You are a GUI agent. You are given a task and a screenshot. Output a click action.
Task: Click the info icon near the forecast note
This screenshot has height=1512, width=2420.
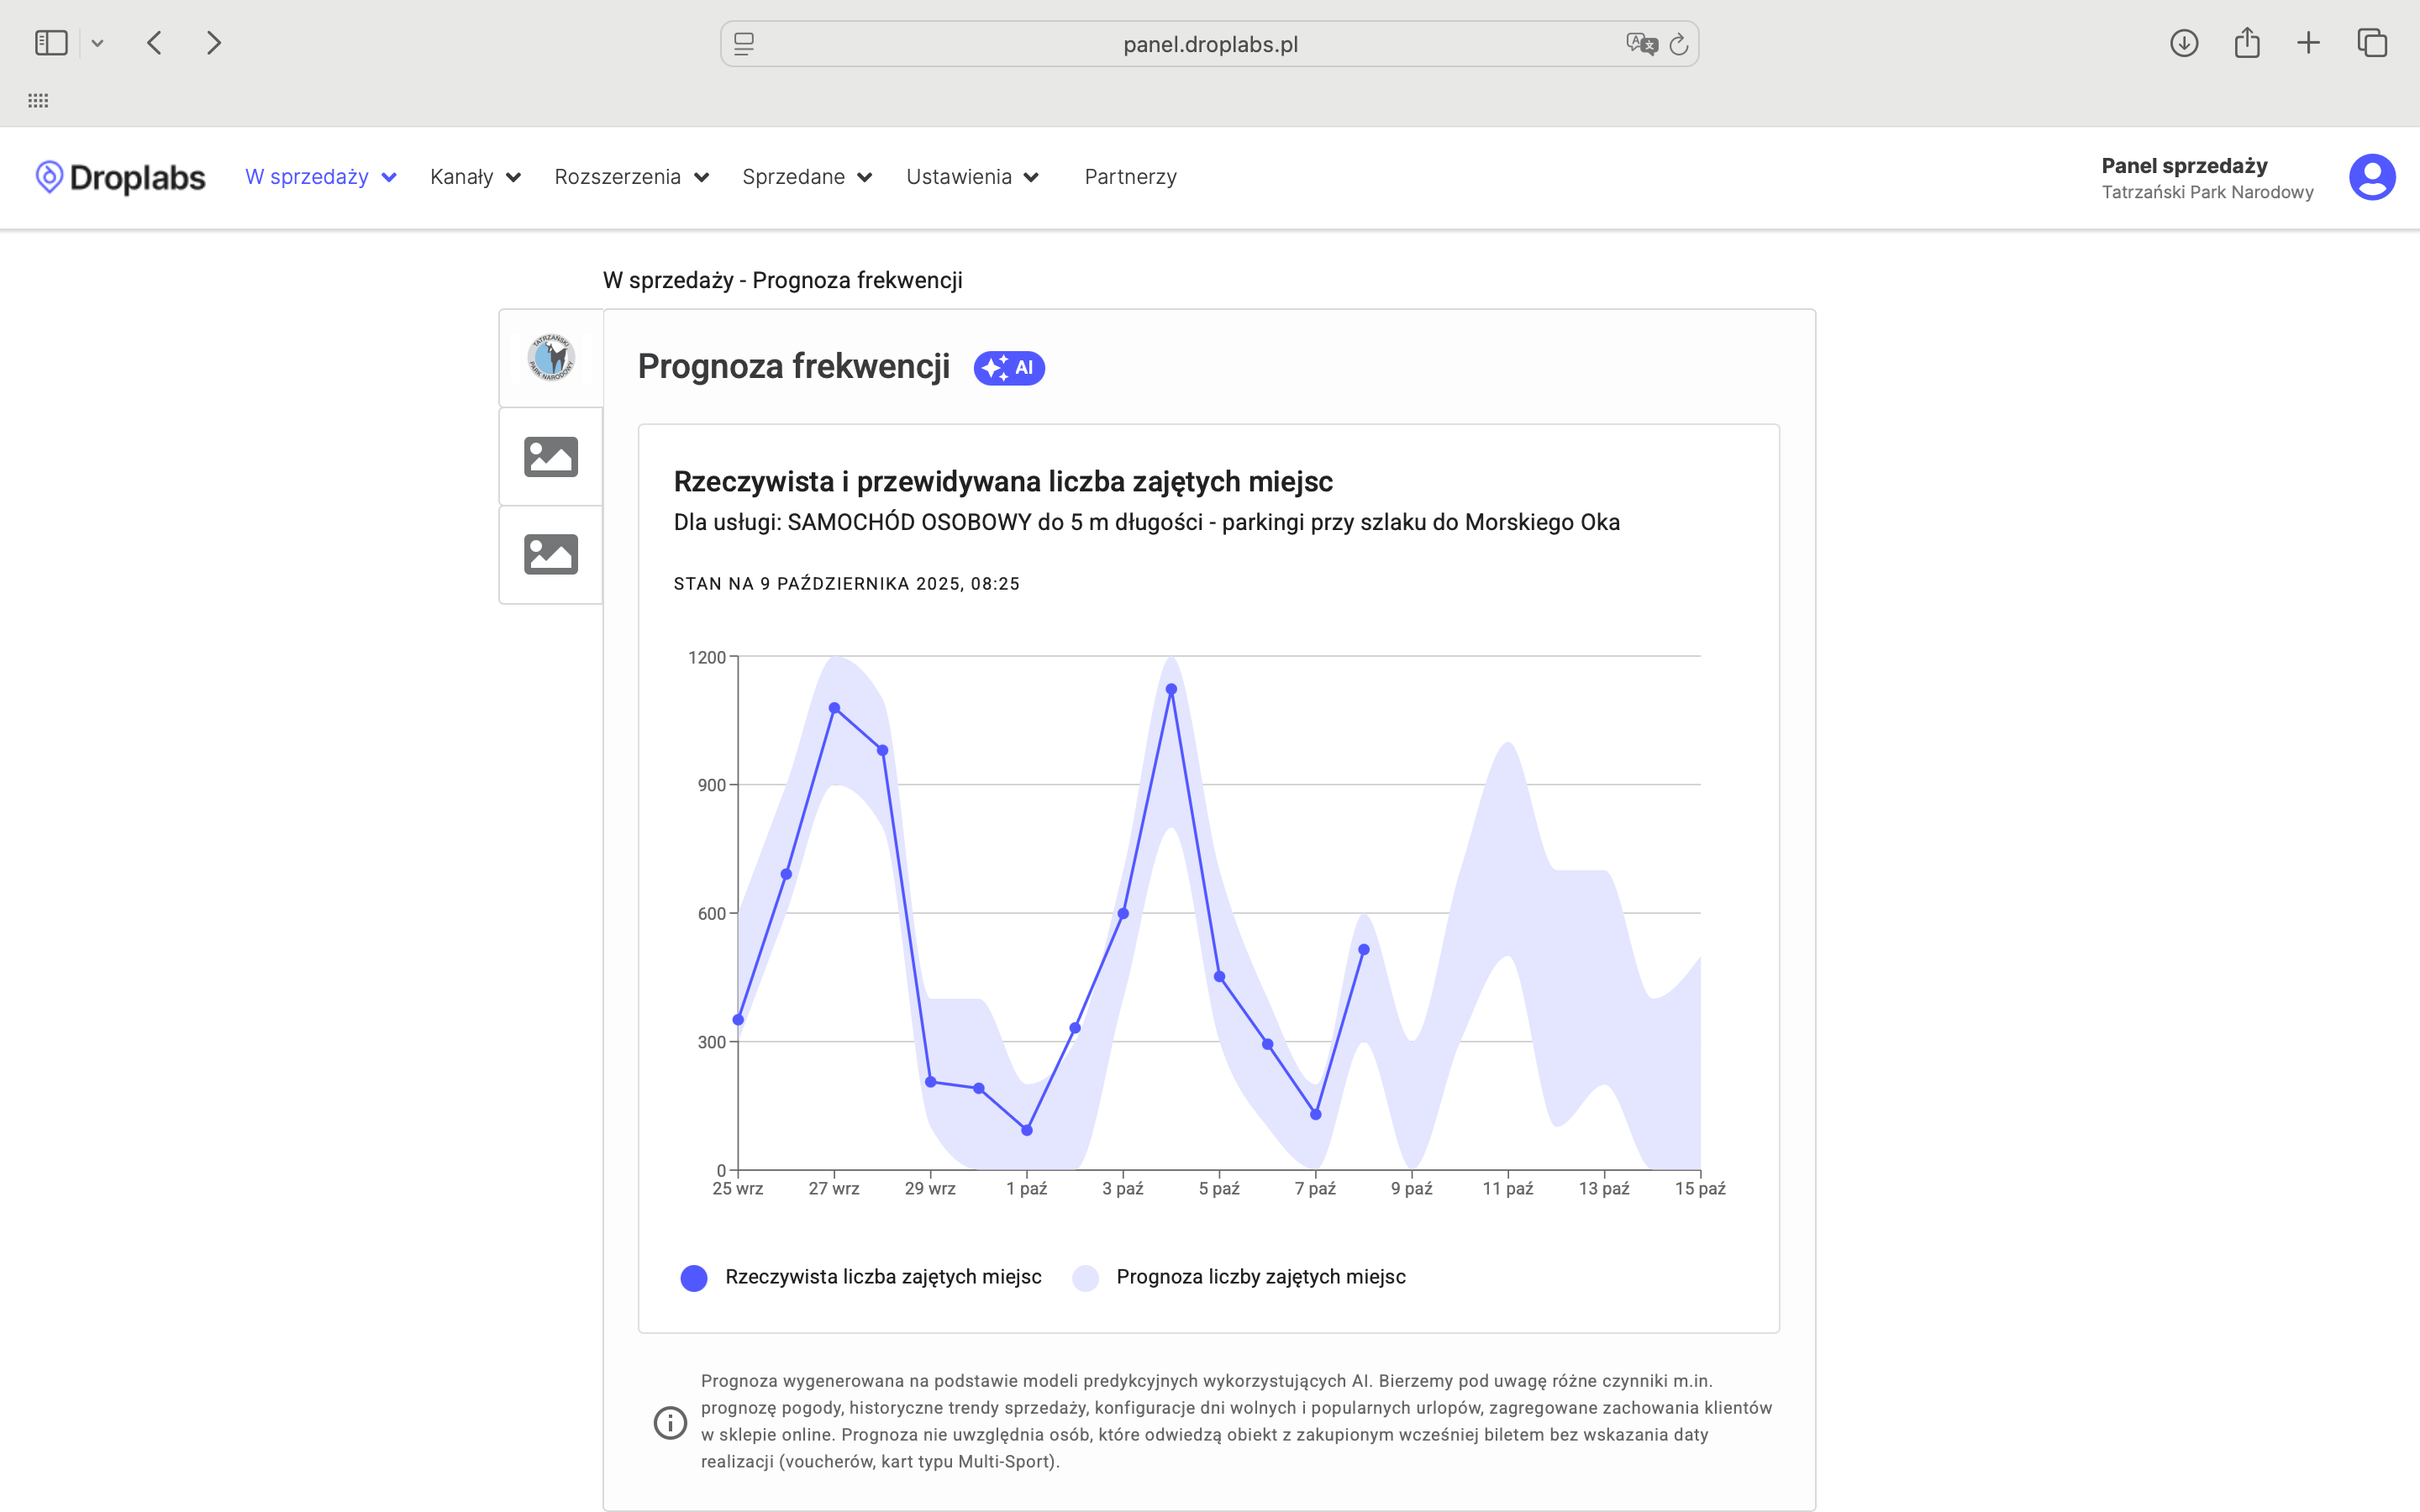pos(670,1422)
